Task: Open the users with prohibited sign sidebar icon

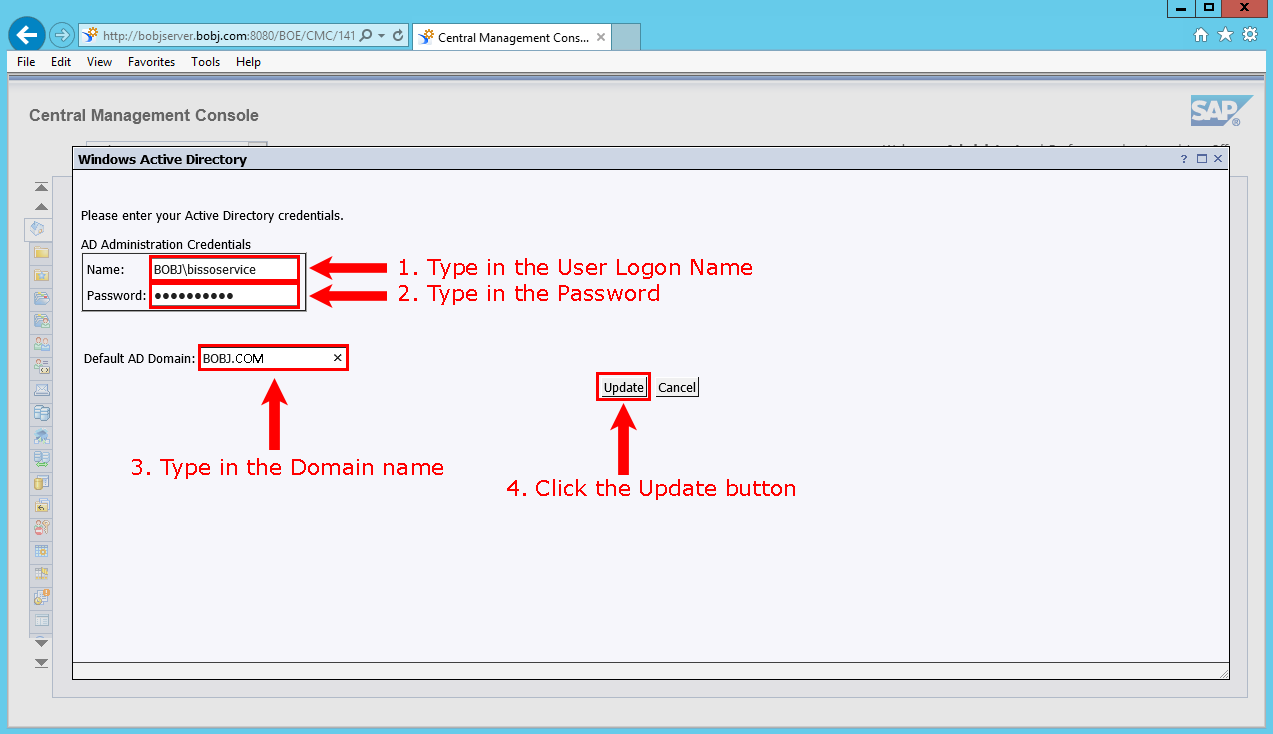Action: [41, 528]
